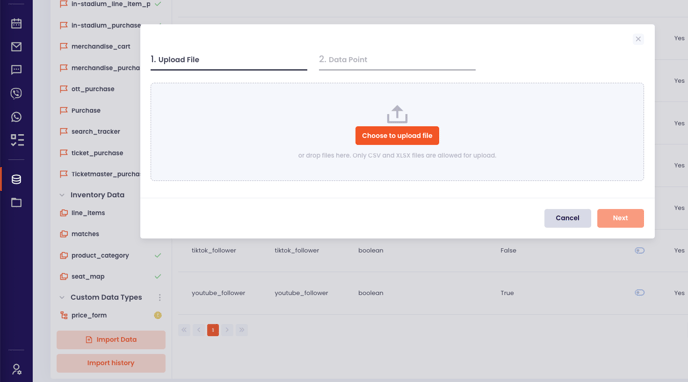Select ott_purchase in the tree
This screenshot has height=382, width=688.
pos(93,89)
